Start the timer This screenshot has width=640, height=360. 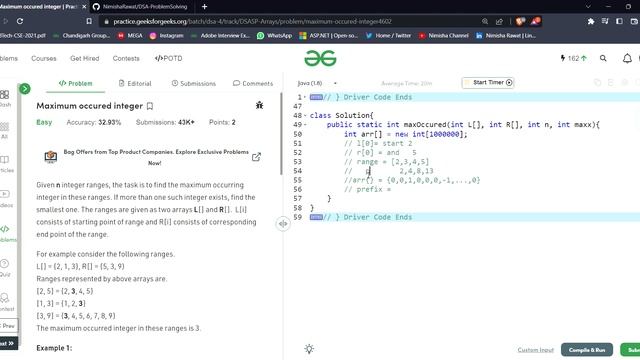[488, 82]
